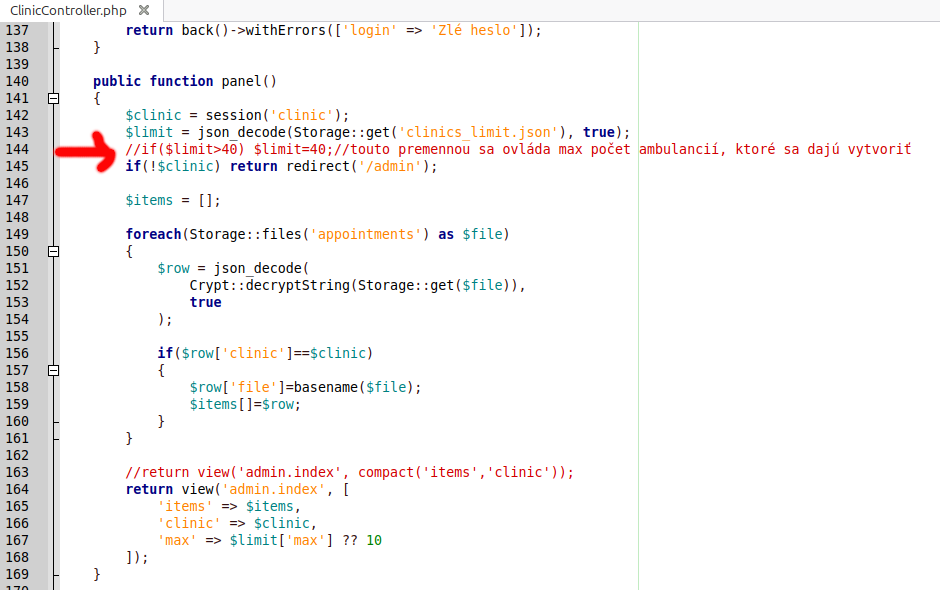The width and height of the screenshot is (940, 590).
Task: Click the empty fold gutter beside line 160
Action: point(54,421)
